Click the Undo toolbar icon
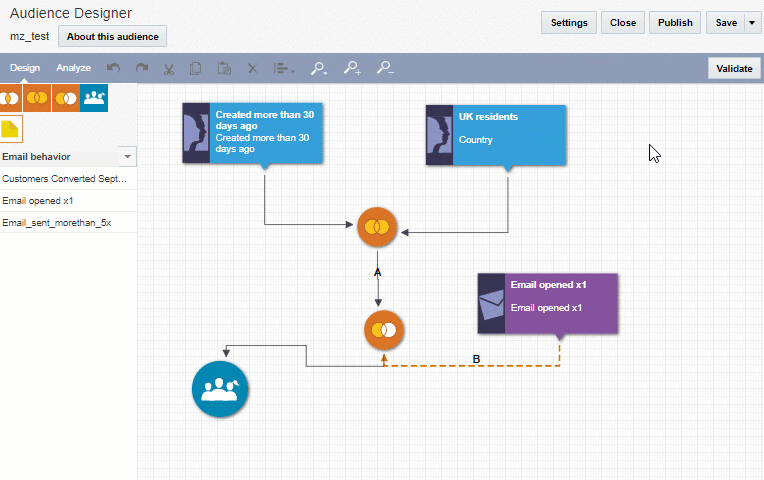764x480 pixels. click(x=113, y=68)
